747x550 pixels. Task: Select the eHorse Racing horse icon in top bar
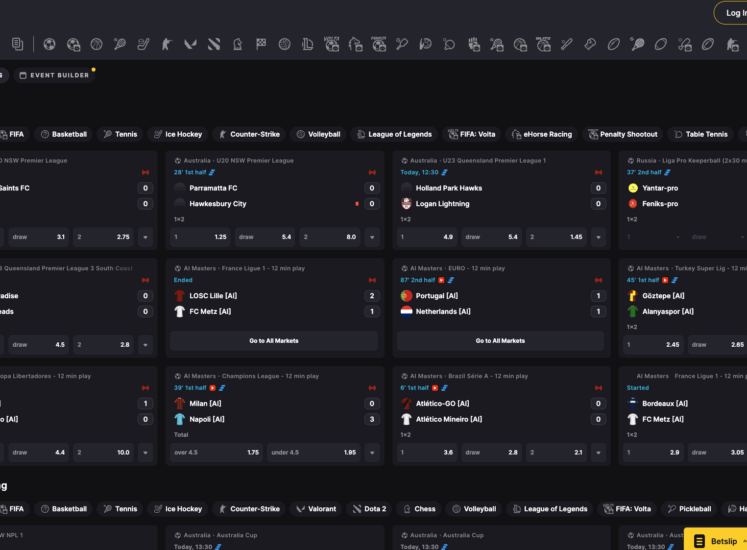(x=355, y=44)
